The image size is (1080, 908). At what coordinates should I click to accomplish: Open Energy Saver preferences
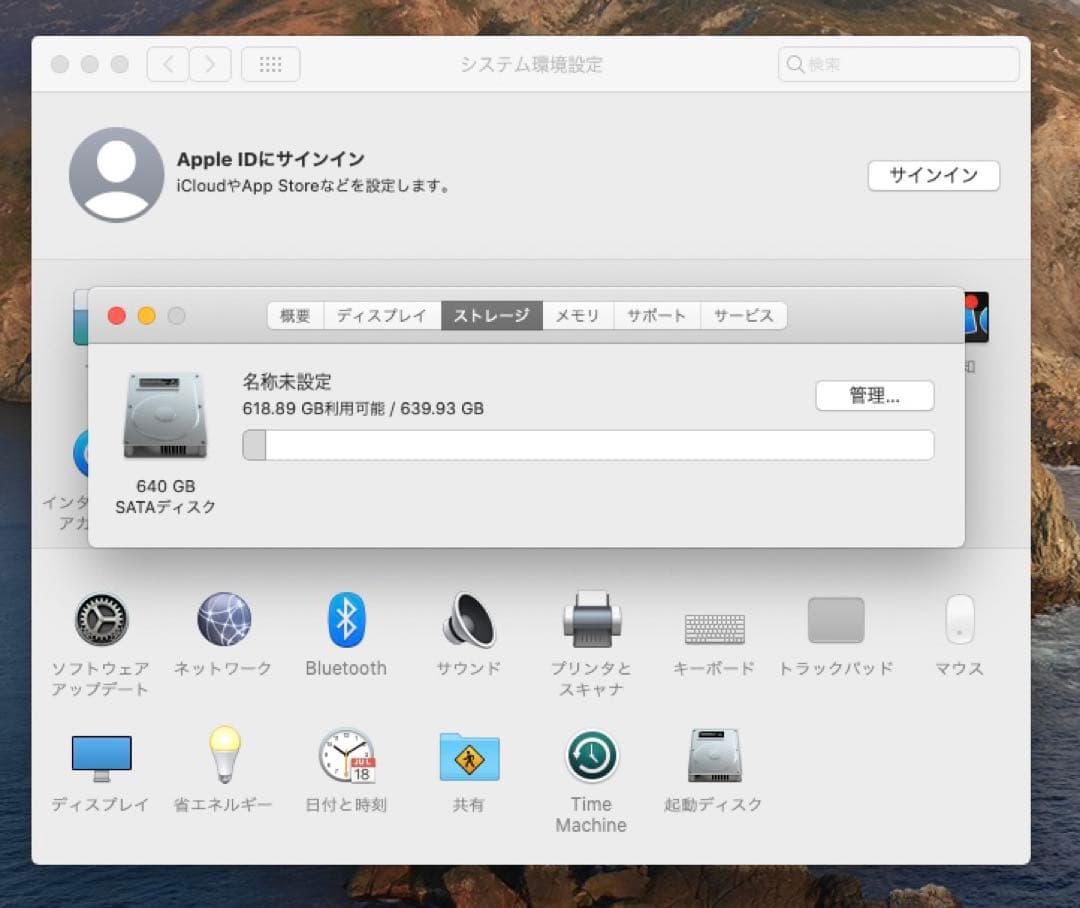(x=222, y=758)
